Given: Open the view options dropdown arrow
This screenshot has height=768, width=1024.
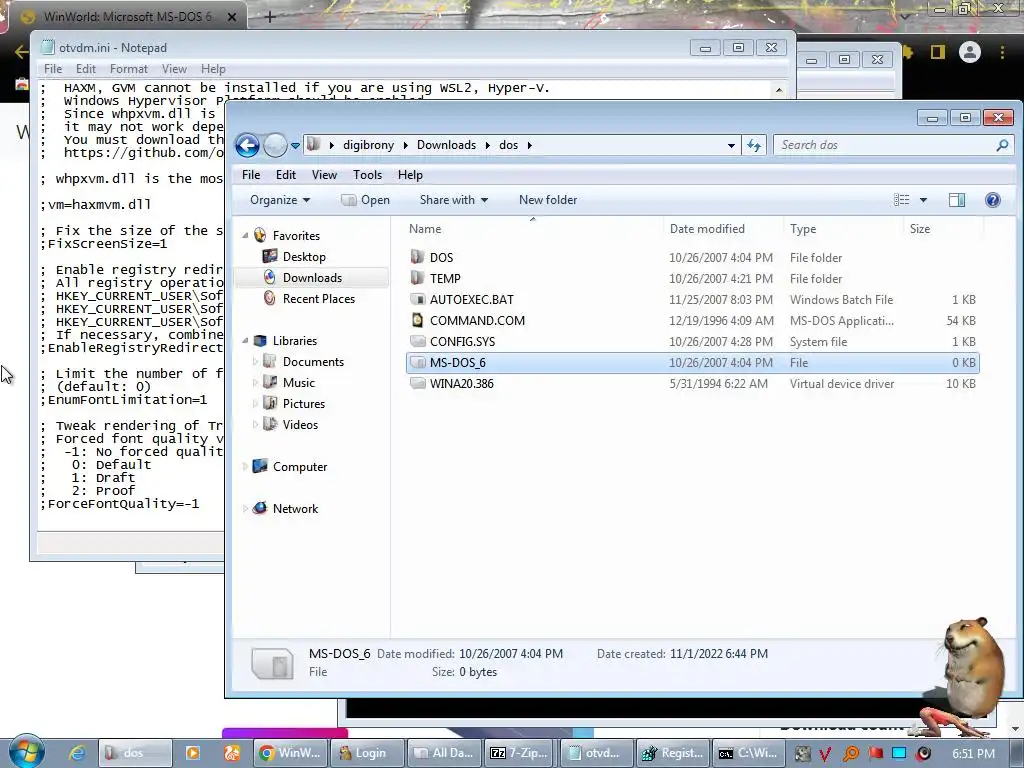Looking at the screenshot, I should tap(923, 200).
